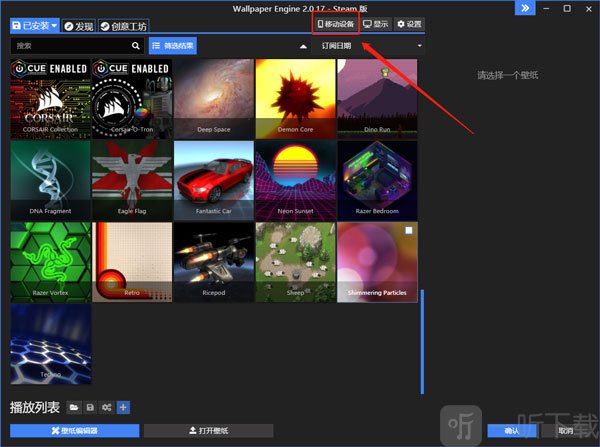The height and width of the screenshot is (447, 600).
Task: Select the Shimmering Particles wallpaper thumbnail
Action: pyautogui.click(x=377, y=262)
